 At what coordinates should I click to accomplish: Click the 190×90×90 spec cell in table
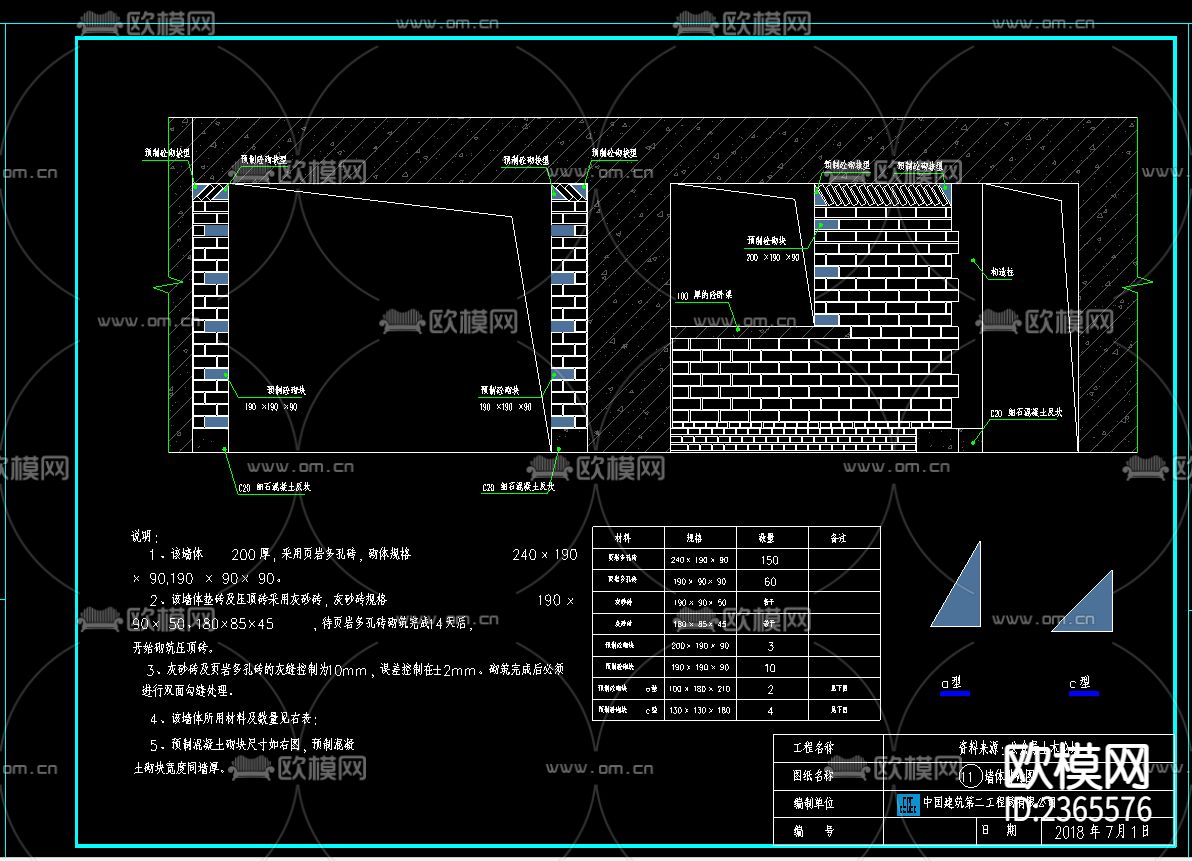click(x=699, y=581)
